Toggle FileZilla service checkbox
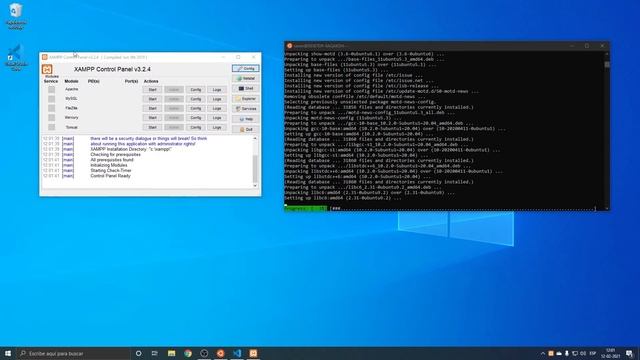Viewport: 640px width, 360px height. pos(51,108)
